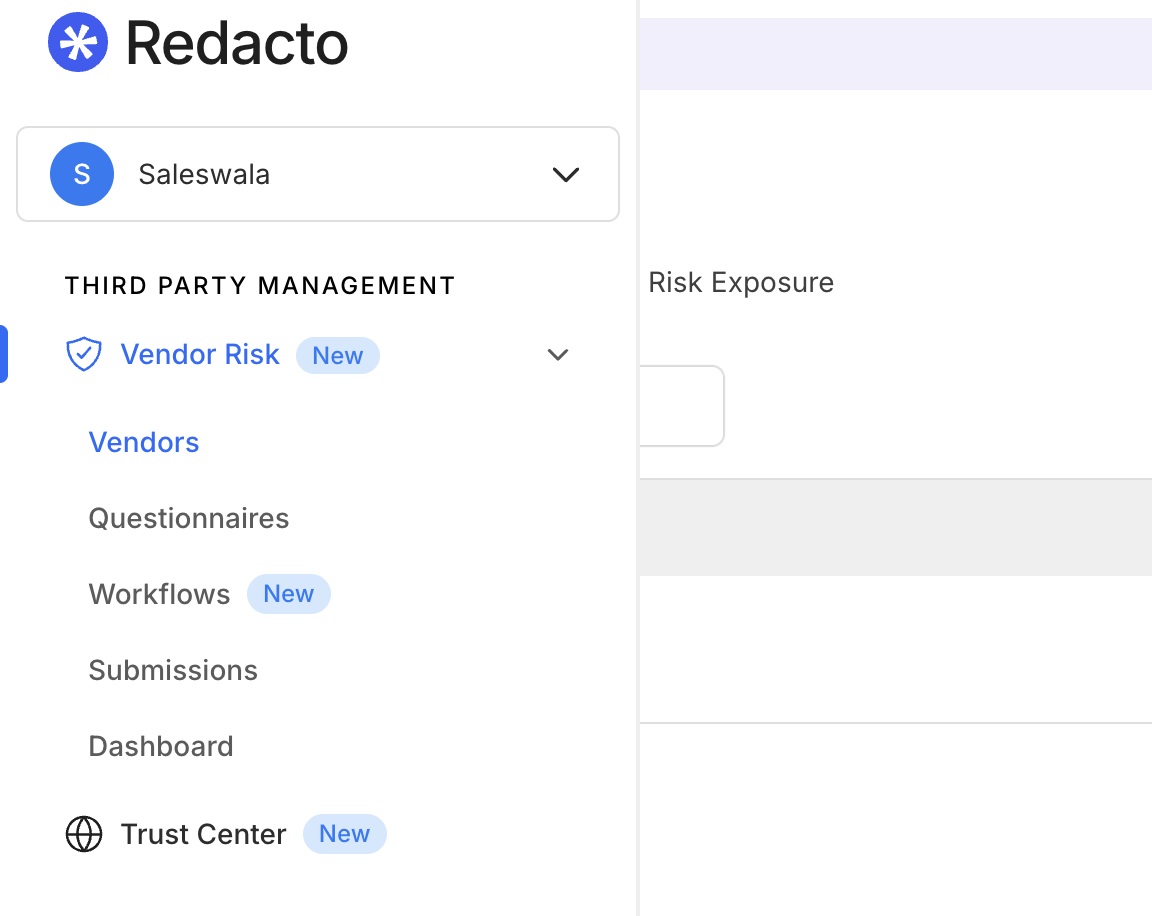Click the blue Saleswala avatar circle
This screenshot has width=1152, height=916.
82,174
